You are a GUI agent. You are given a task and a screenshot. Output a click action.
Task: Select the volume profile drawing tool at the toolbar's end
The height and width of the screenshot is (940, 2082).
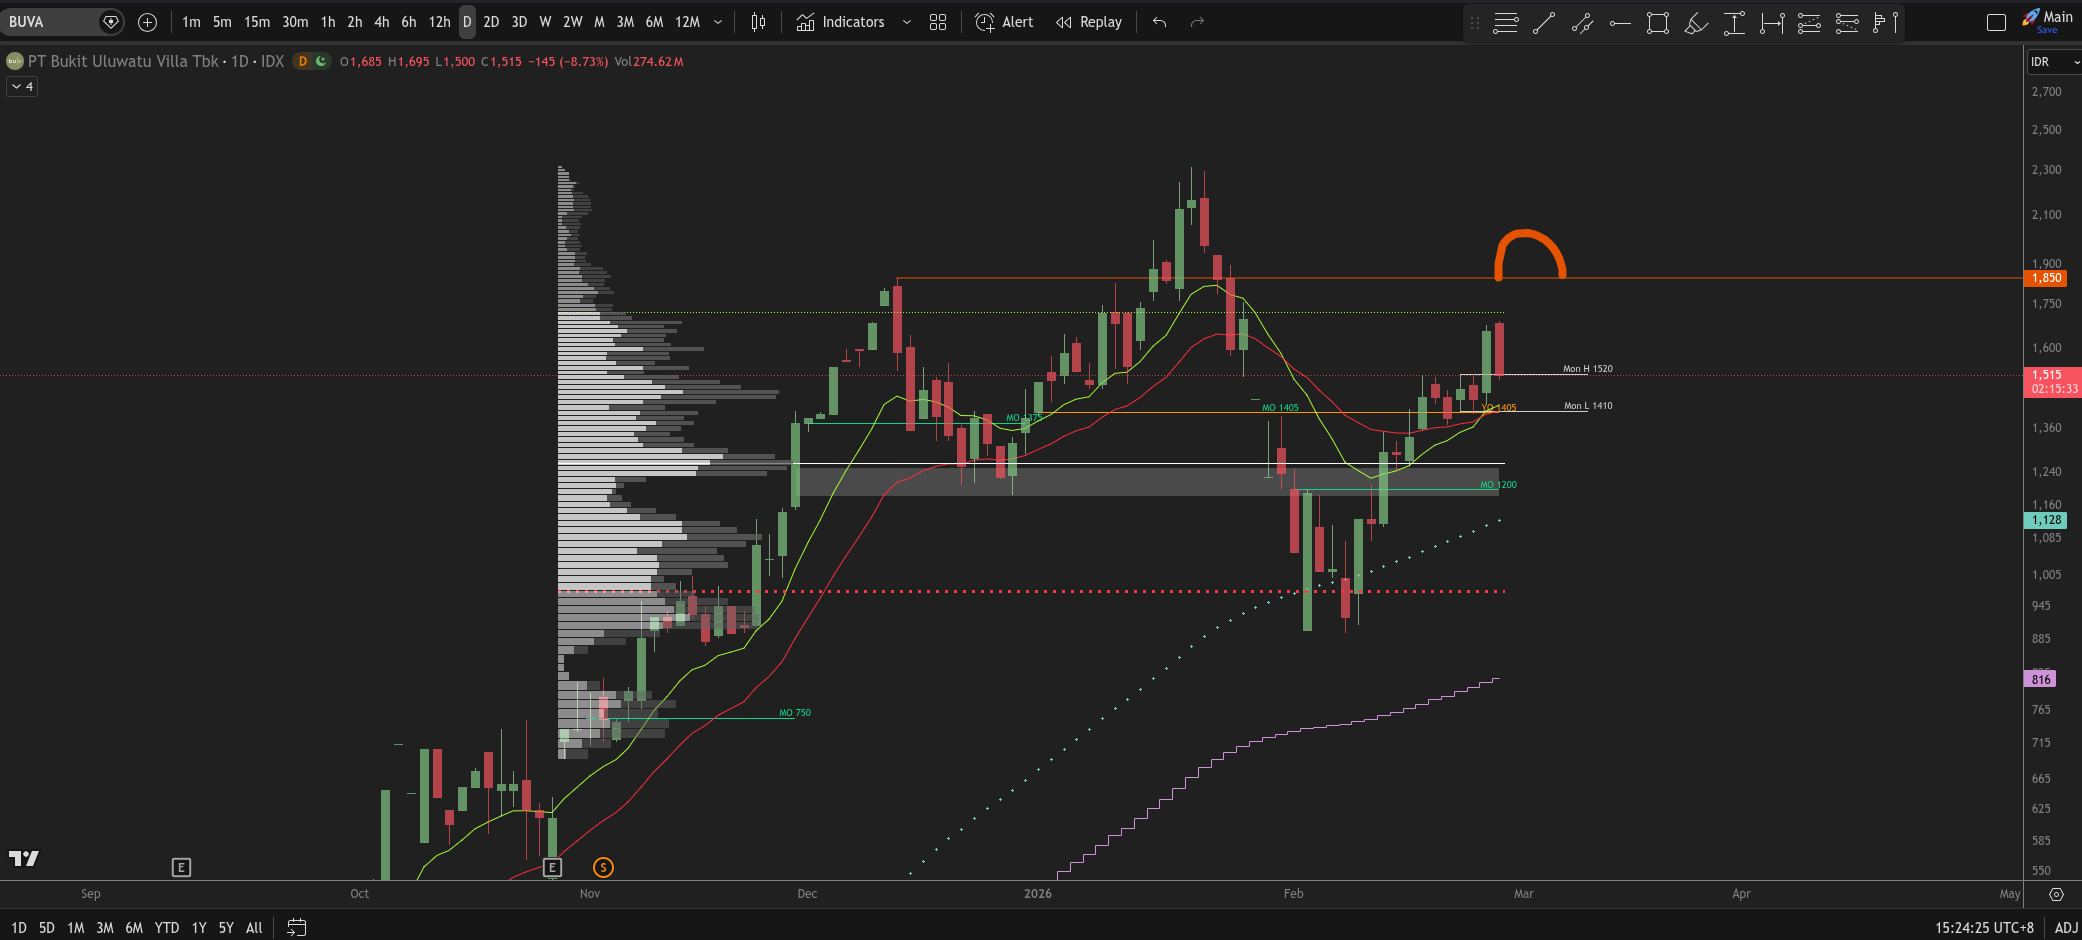click(x=1885, y=23)
